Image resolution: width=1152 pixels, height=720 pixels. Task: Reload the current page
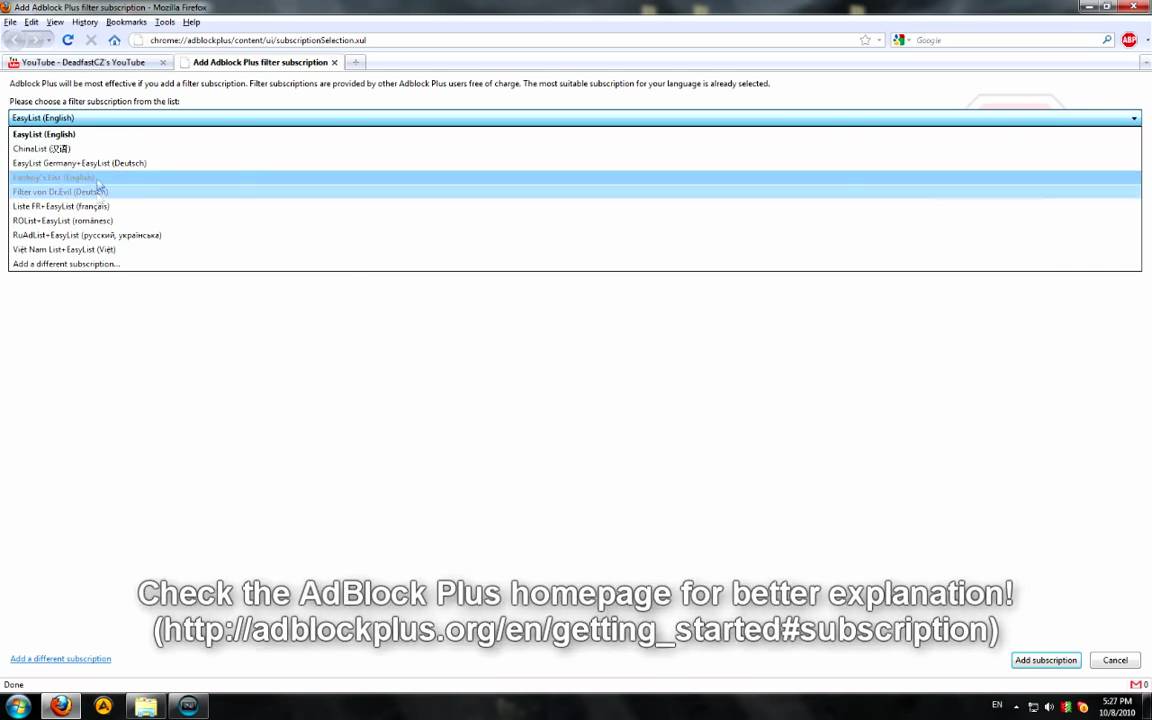[x=68, y=40]
